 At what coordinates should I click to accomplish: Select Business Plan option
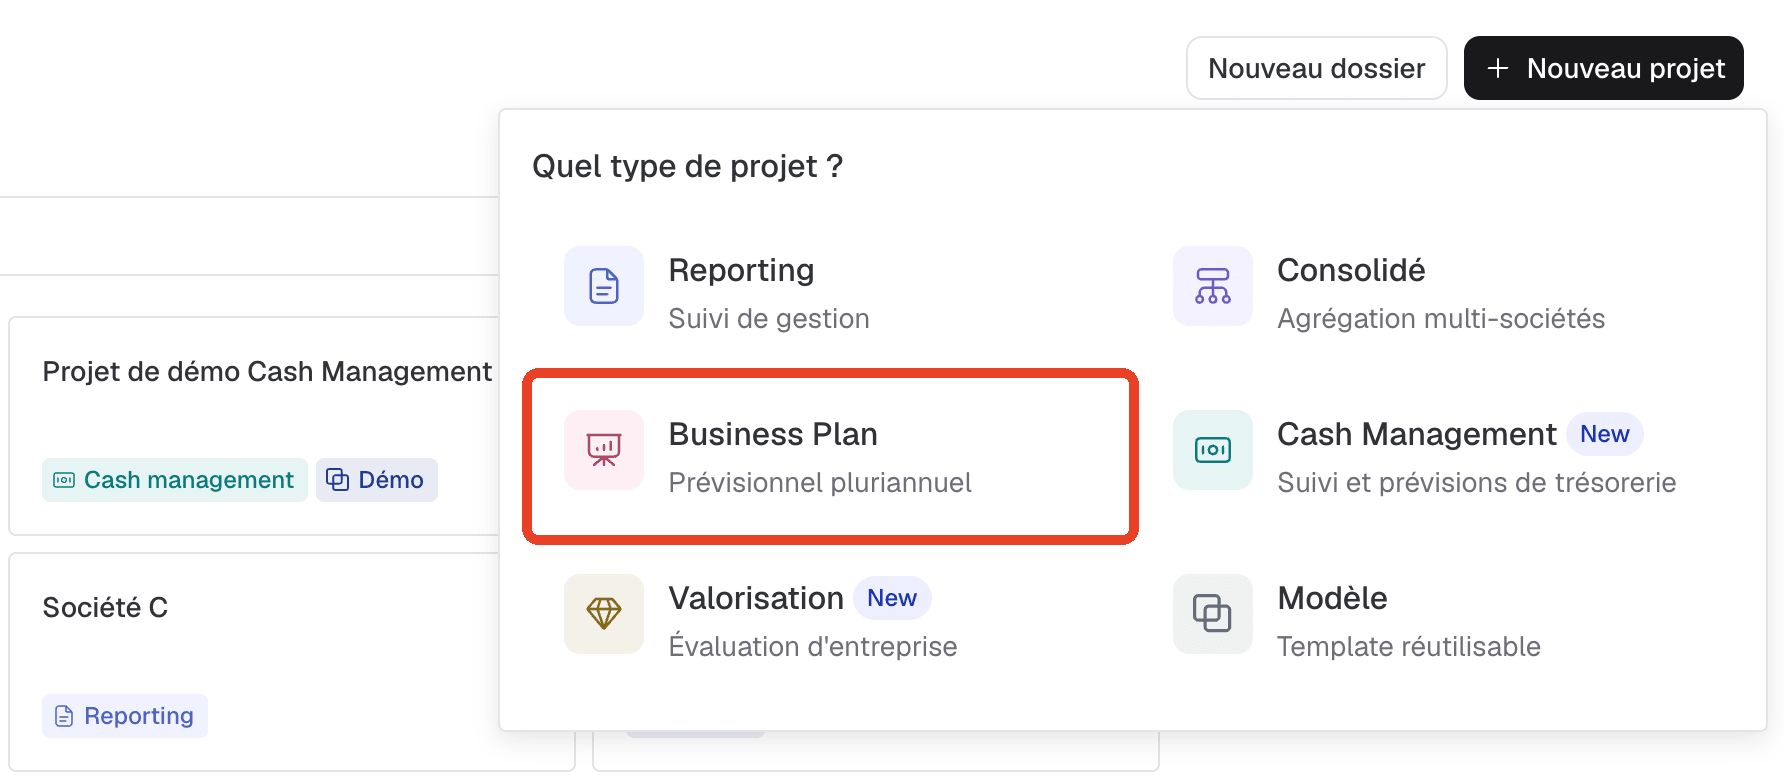pyautogui.click(x=831, y=456)
